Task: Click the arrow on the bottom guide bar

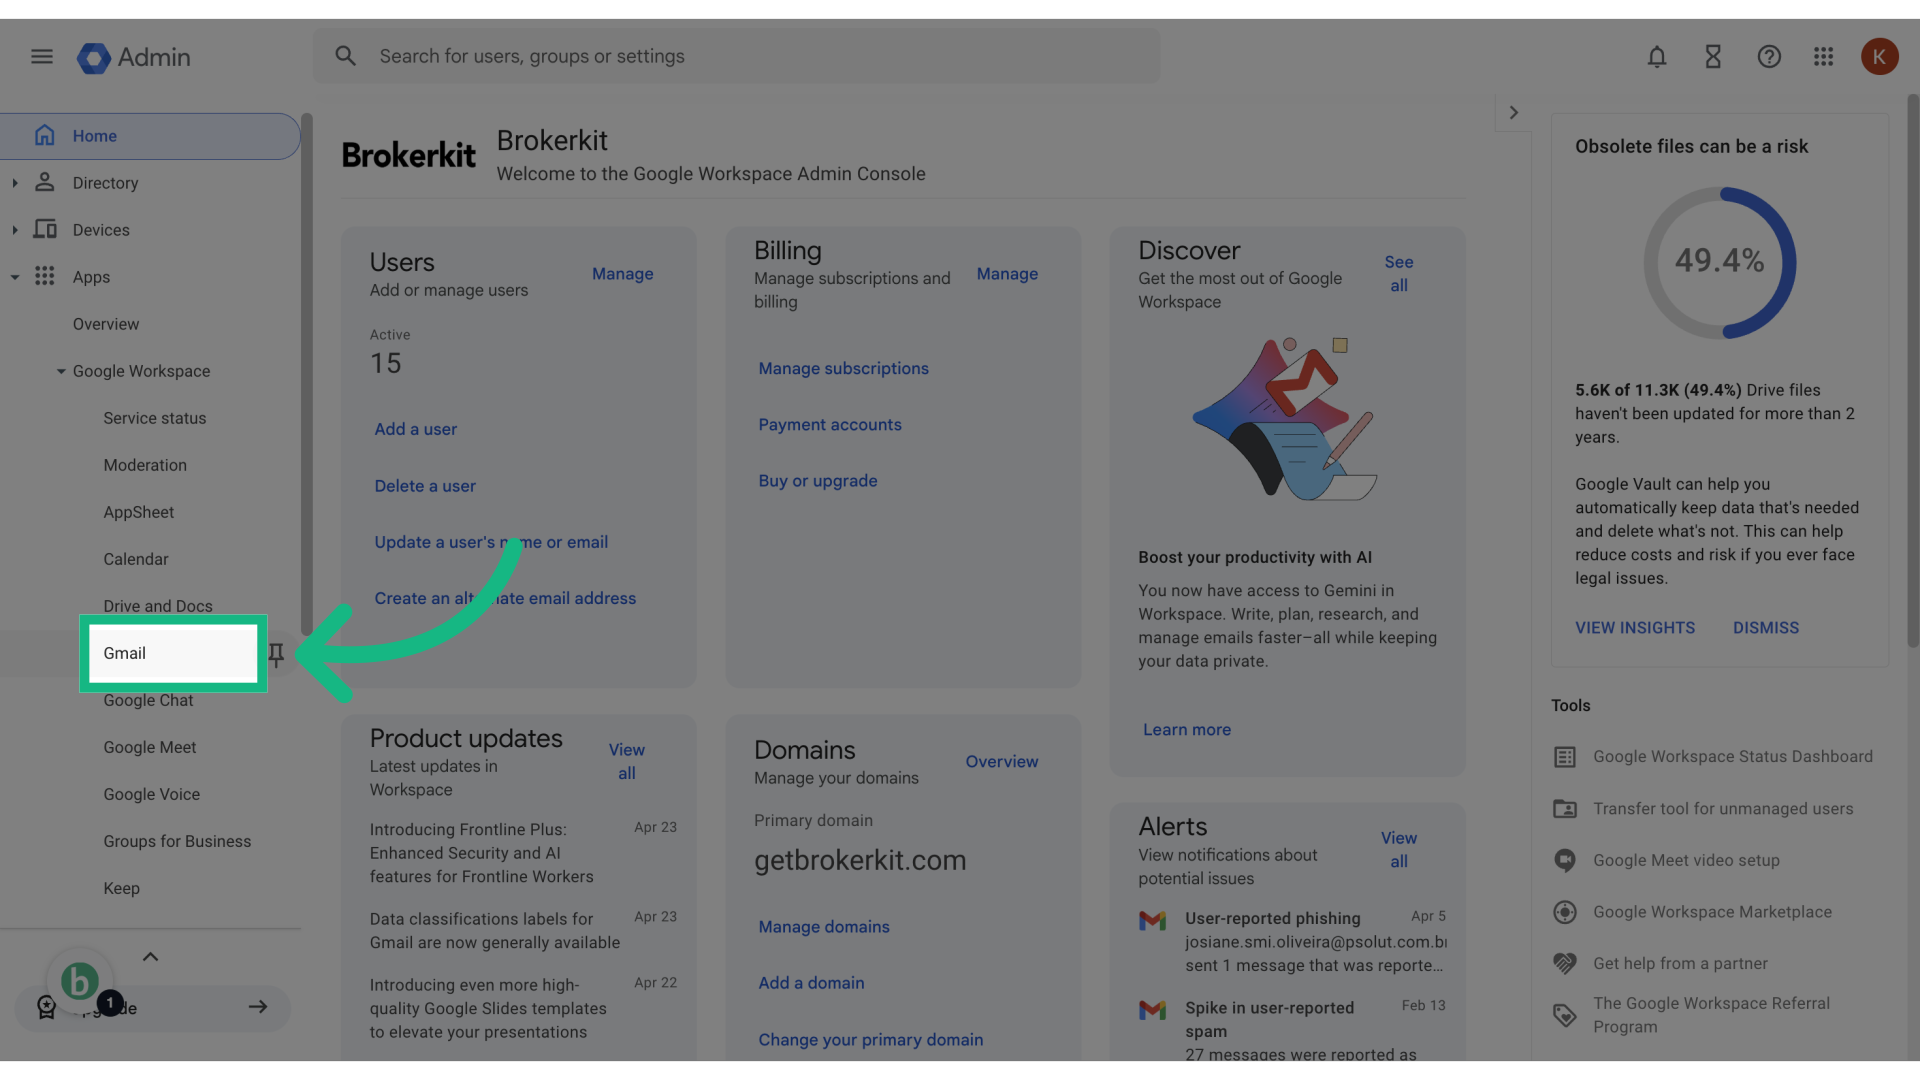Action: tap(258, 1007)
